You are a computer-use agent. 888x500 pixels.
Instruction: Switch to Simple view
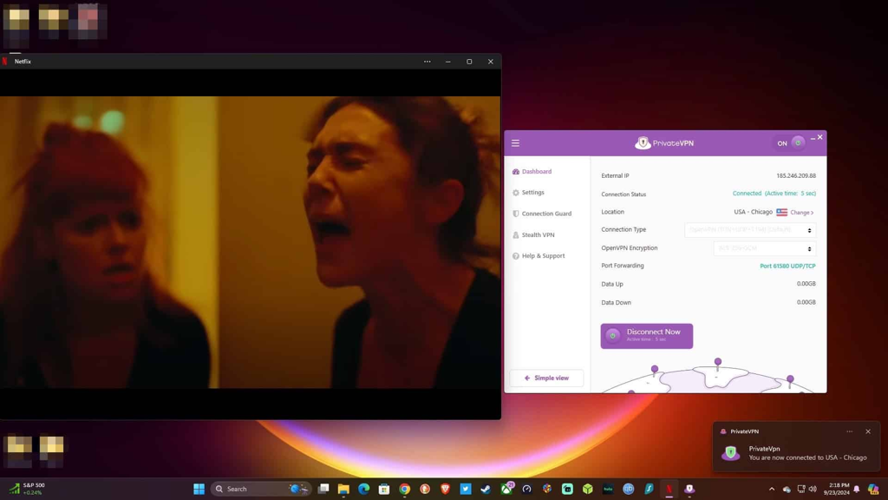click(x=547, y=378)
